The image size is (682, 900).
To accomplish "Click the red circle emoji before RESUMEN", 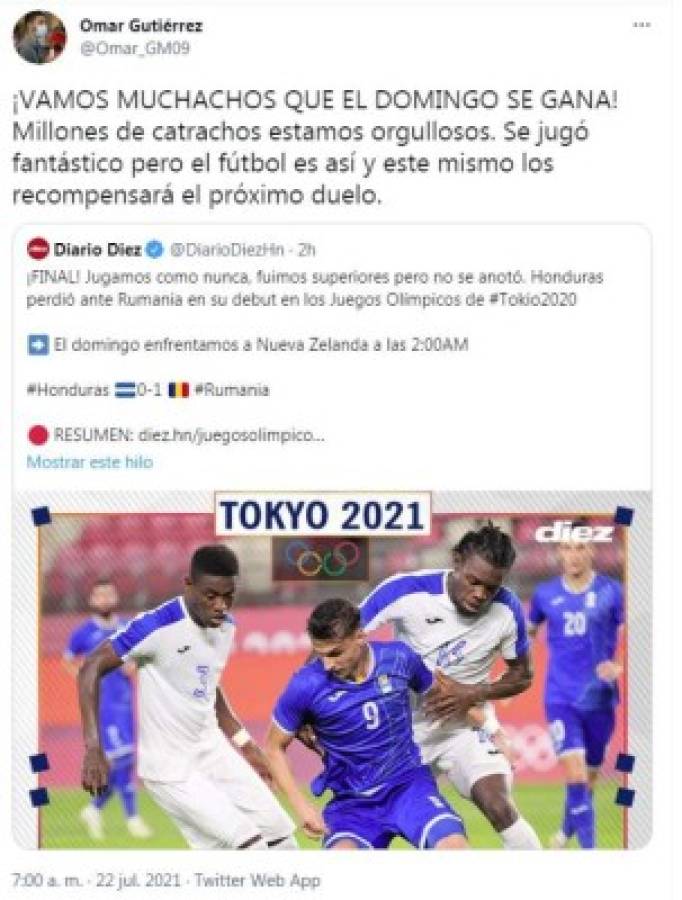I will (x=38, y=436).
